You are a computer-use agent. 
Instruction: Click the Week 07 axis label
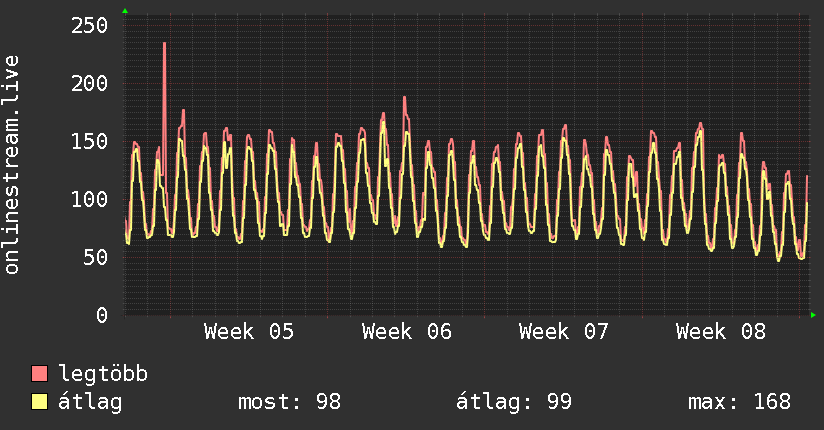[564, 332]
